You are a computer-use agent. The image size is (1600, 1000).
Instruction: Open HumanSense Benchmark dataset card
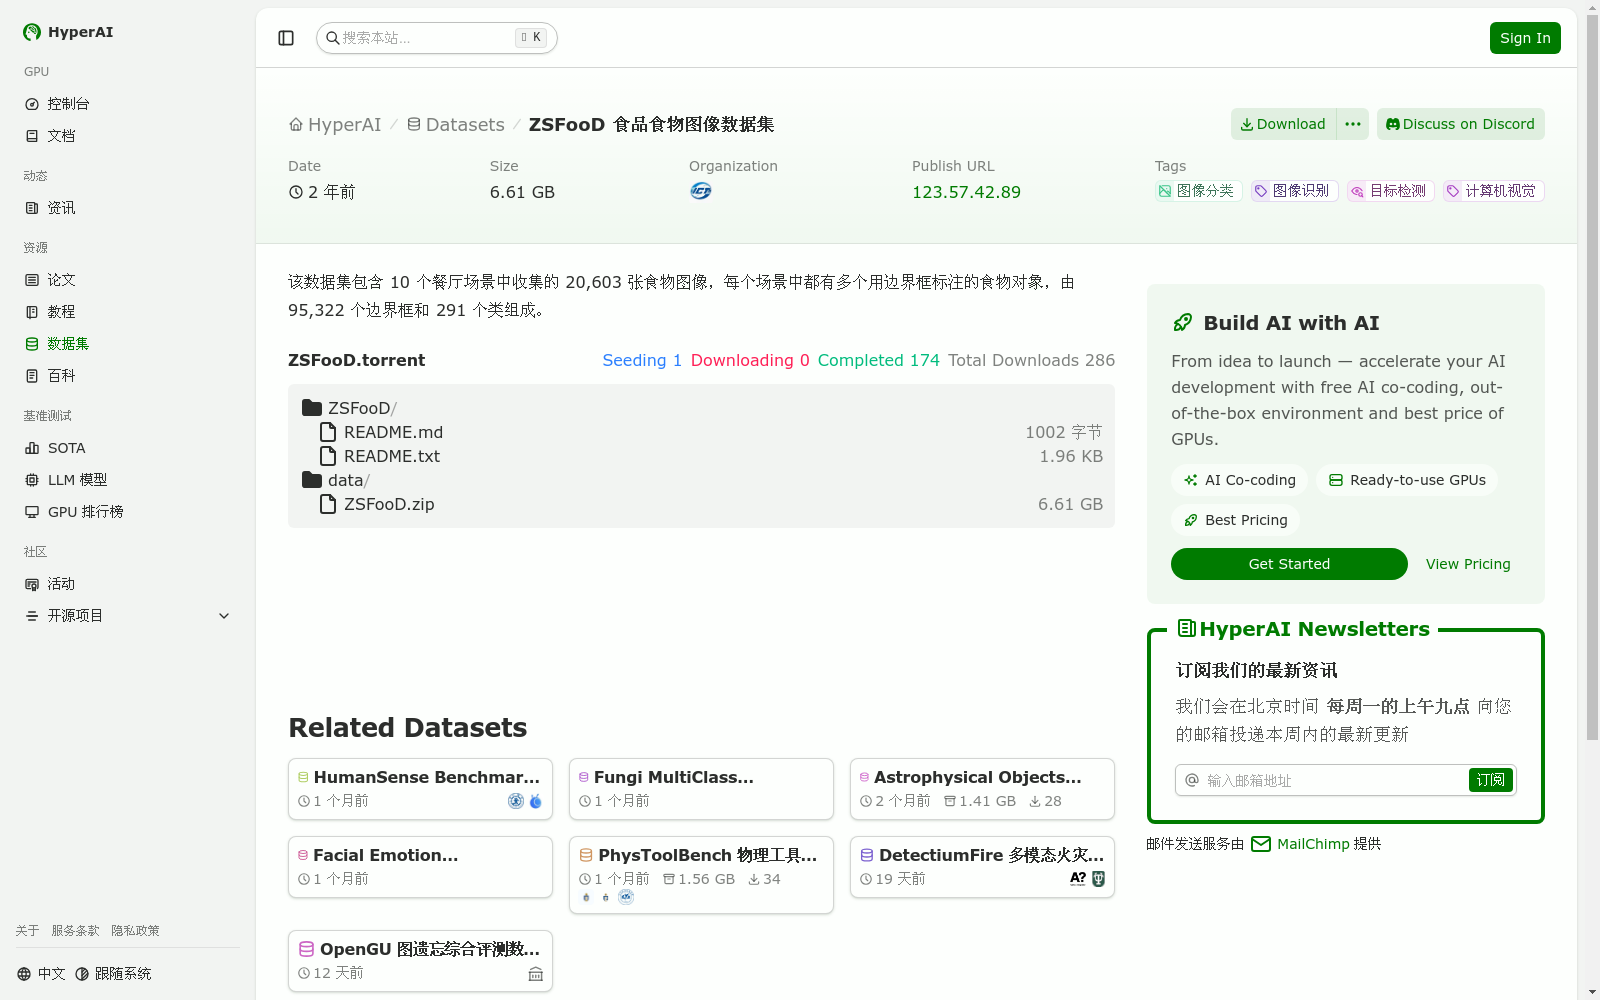tap(420, 789)
